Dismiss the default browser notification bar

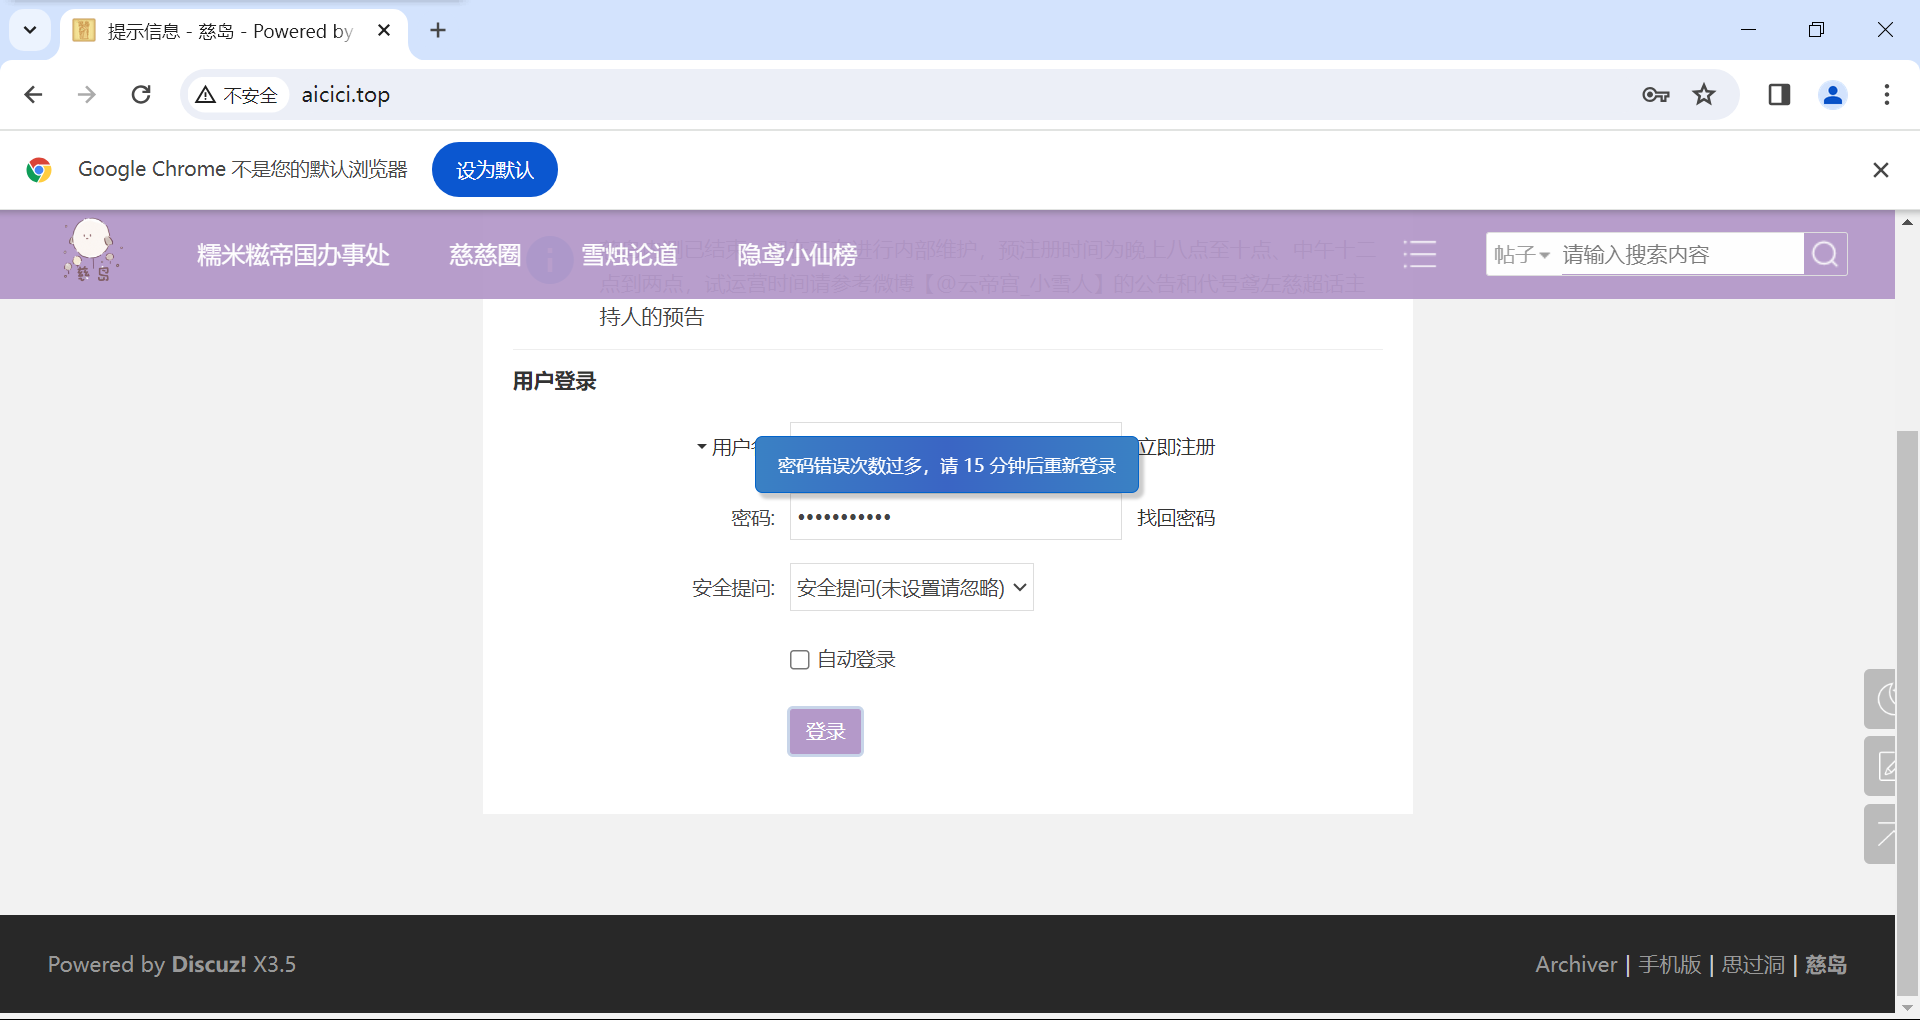pos(1880,170)
